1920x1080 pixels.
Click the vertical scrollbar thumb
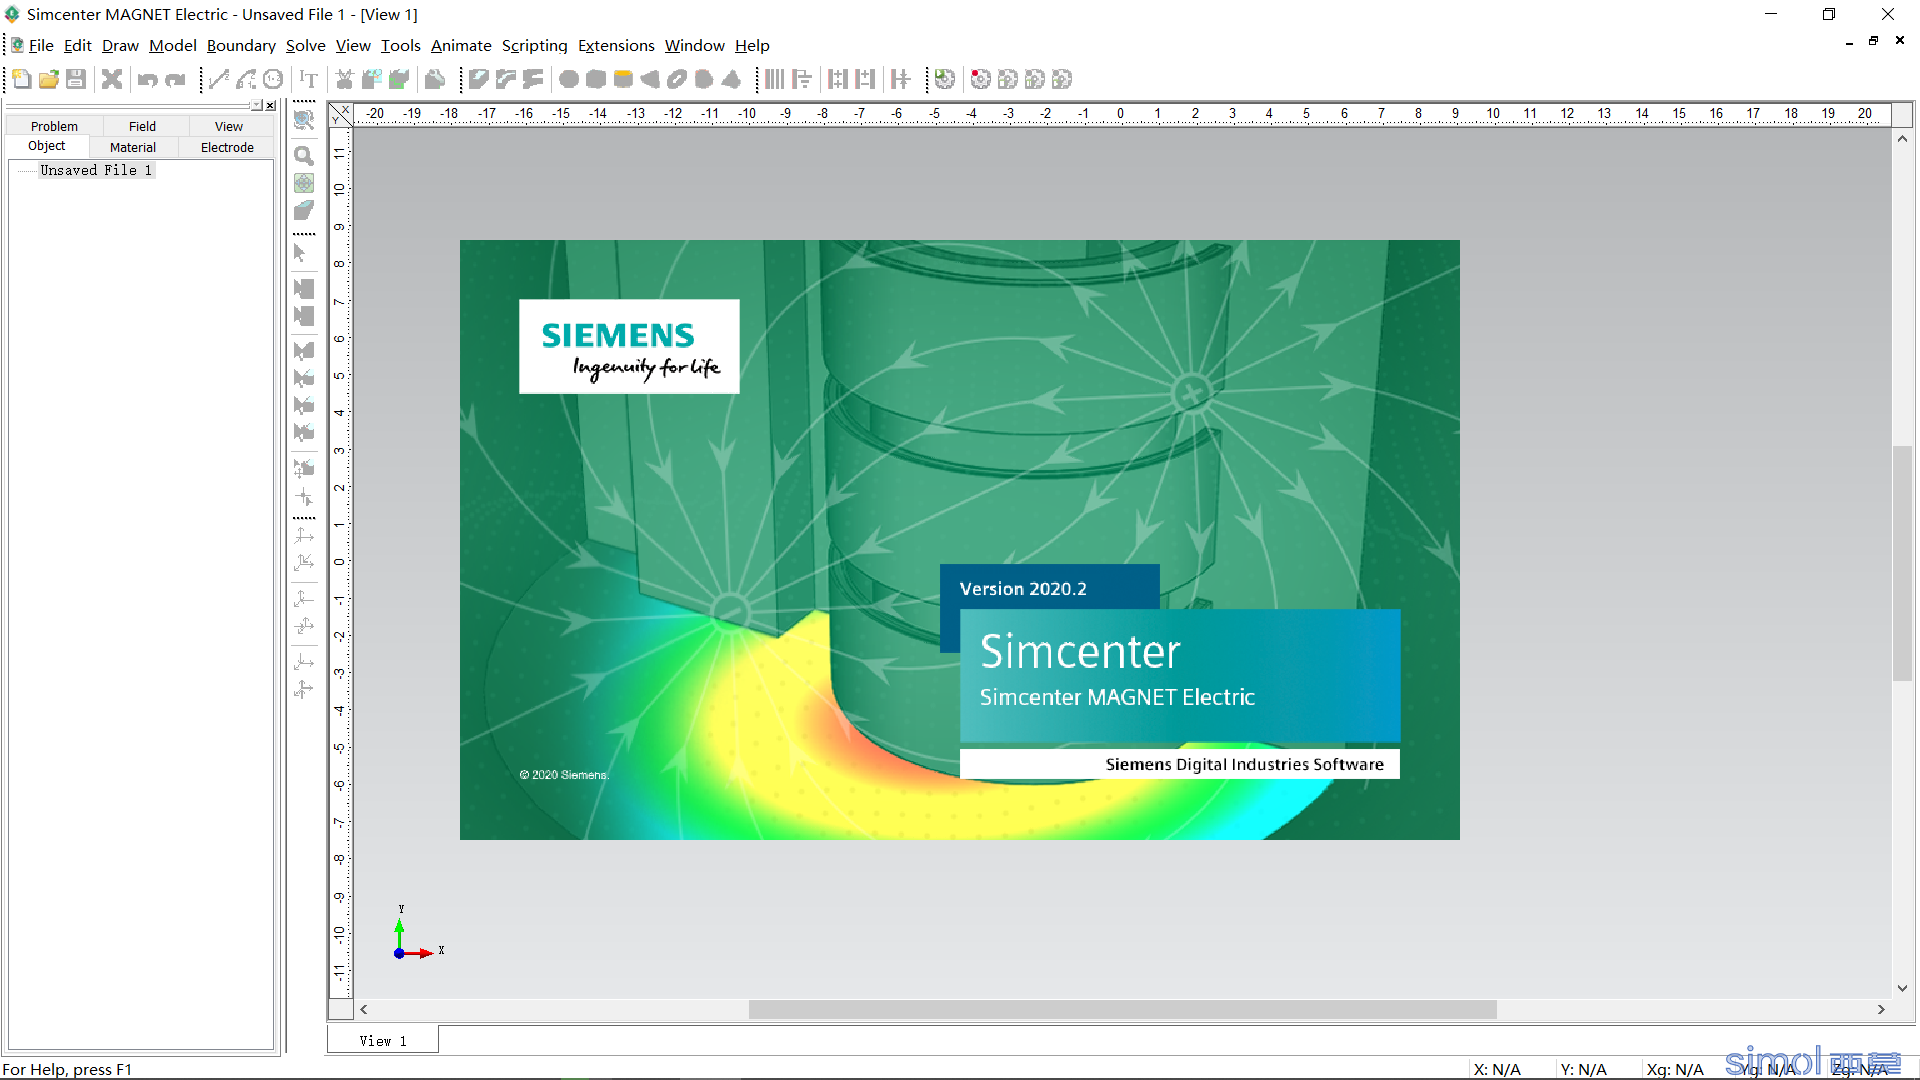point(1902,563)
